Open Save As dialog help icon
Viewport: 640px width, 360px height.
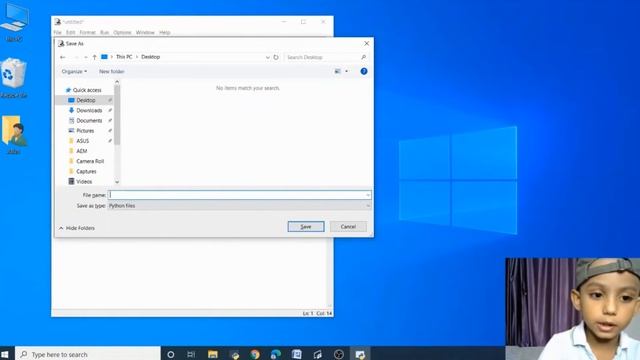[x=364, y=71]
